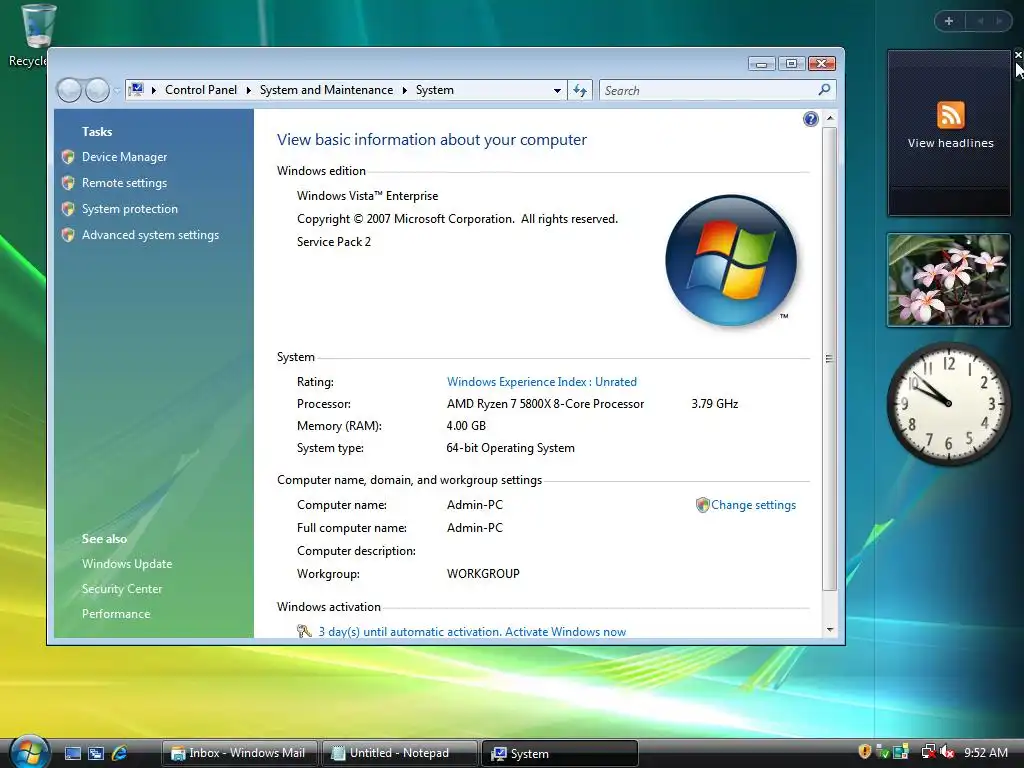Click the magnifier icon in Search box
The height and width of the screenshot is (768, 1024).
click(824, 89)
